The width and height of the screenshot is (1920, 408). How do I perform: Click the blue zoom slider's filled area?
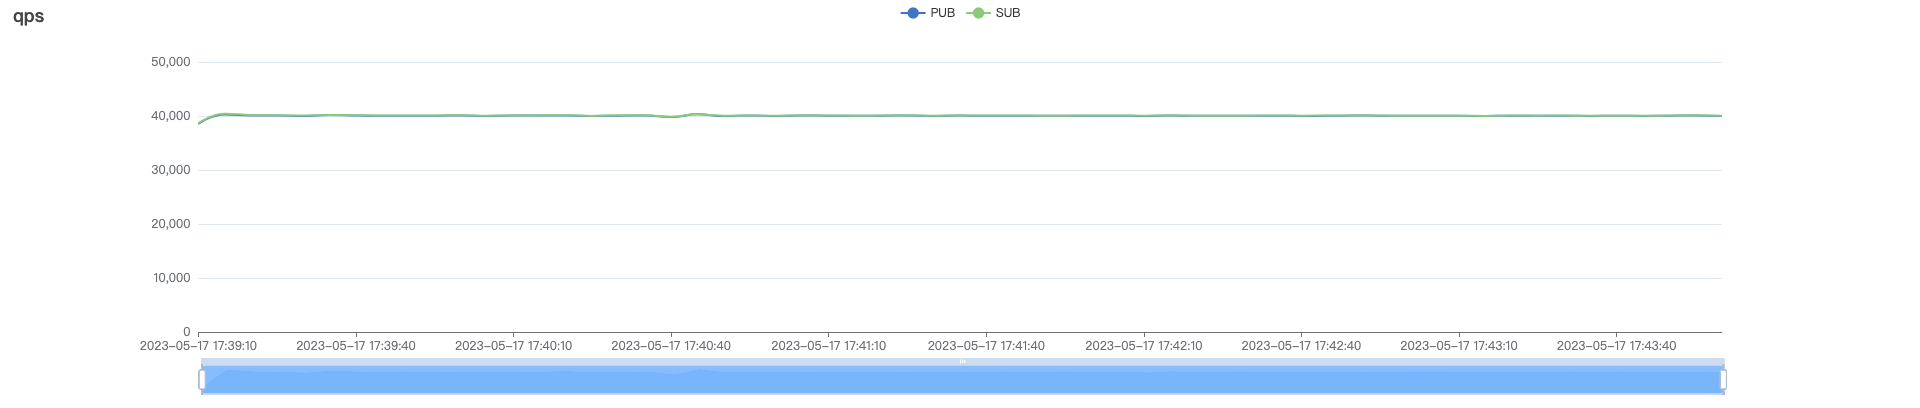[x=962, y=382]
